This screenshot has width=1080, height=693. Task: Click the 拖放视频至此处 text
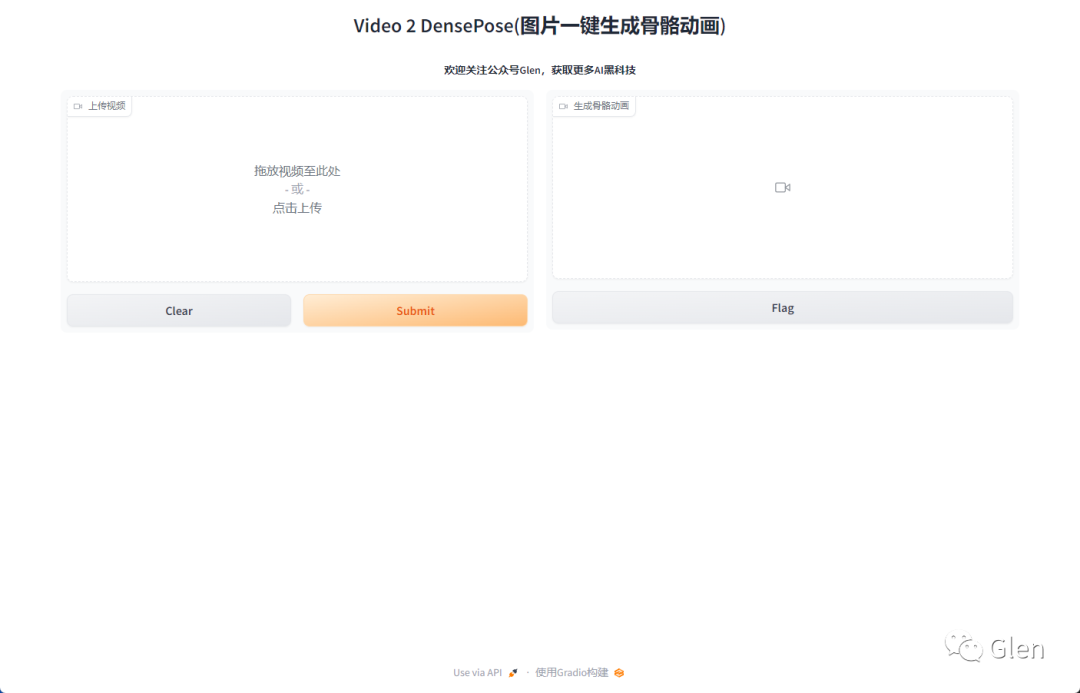coord(297,171)
